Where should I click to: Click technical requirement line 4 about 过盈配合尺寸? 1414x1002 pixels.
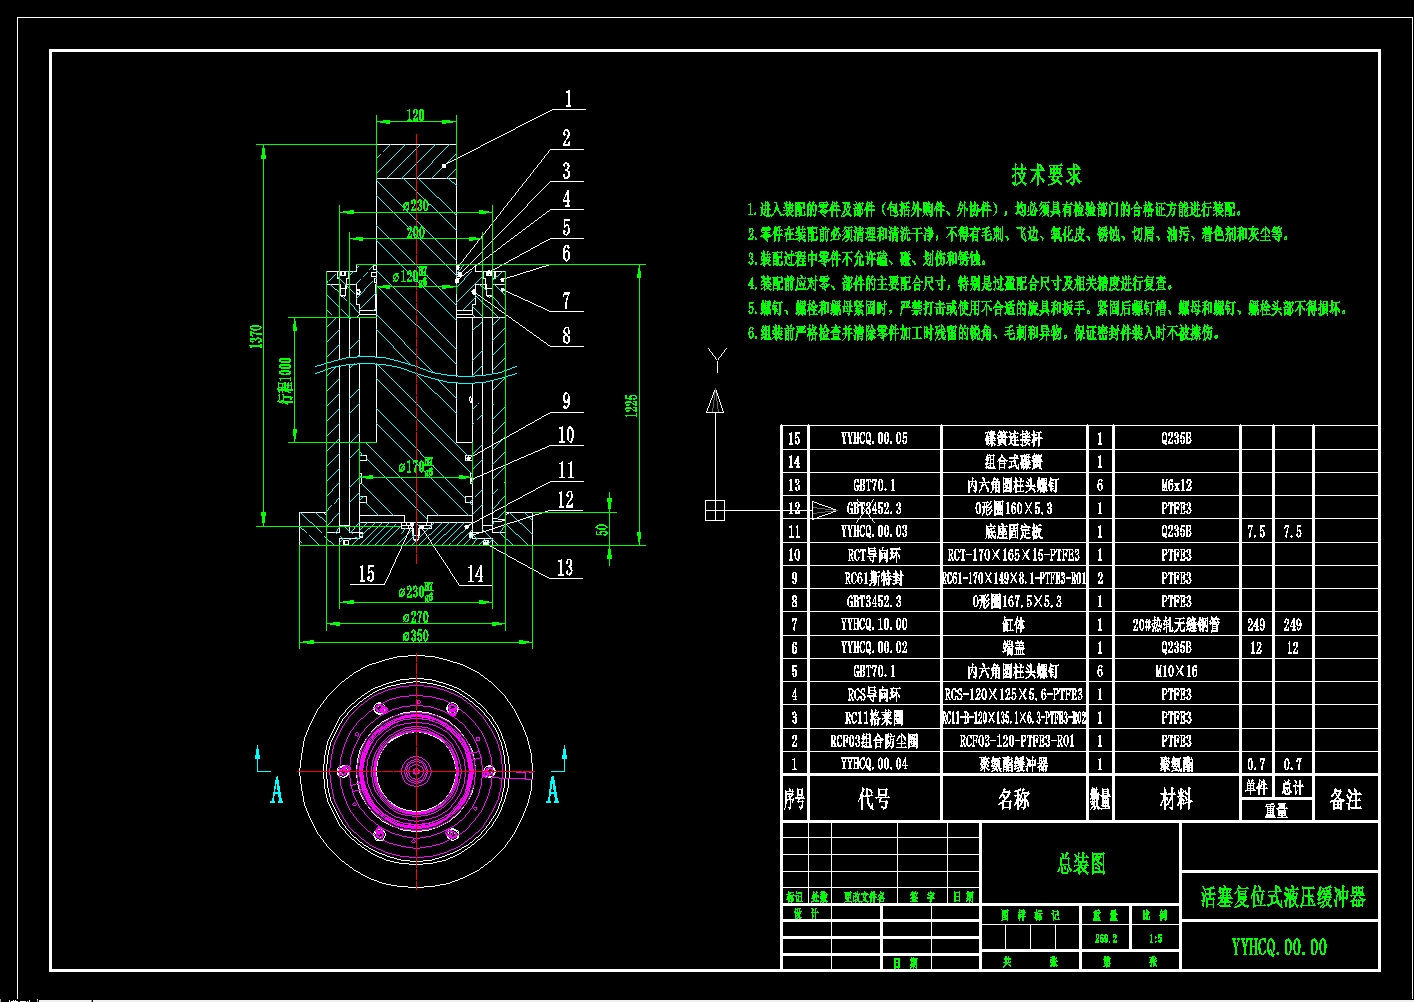click(960, 284)
